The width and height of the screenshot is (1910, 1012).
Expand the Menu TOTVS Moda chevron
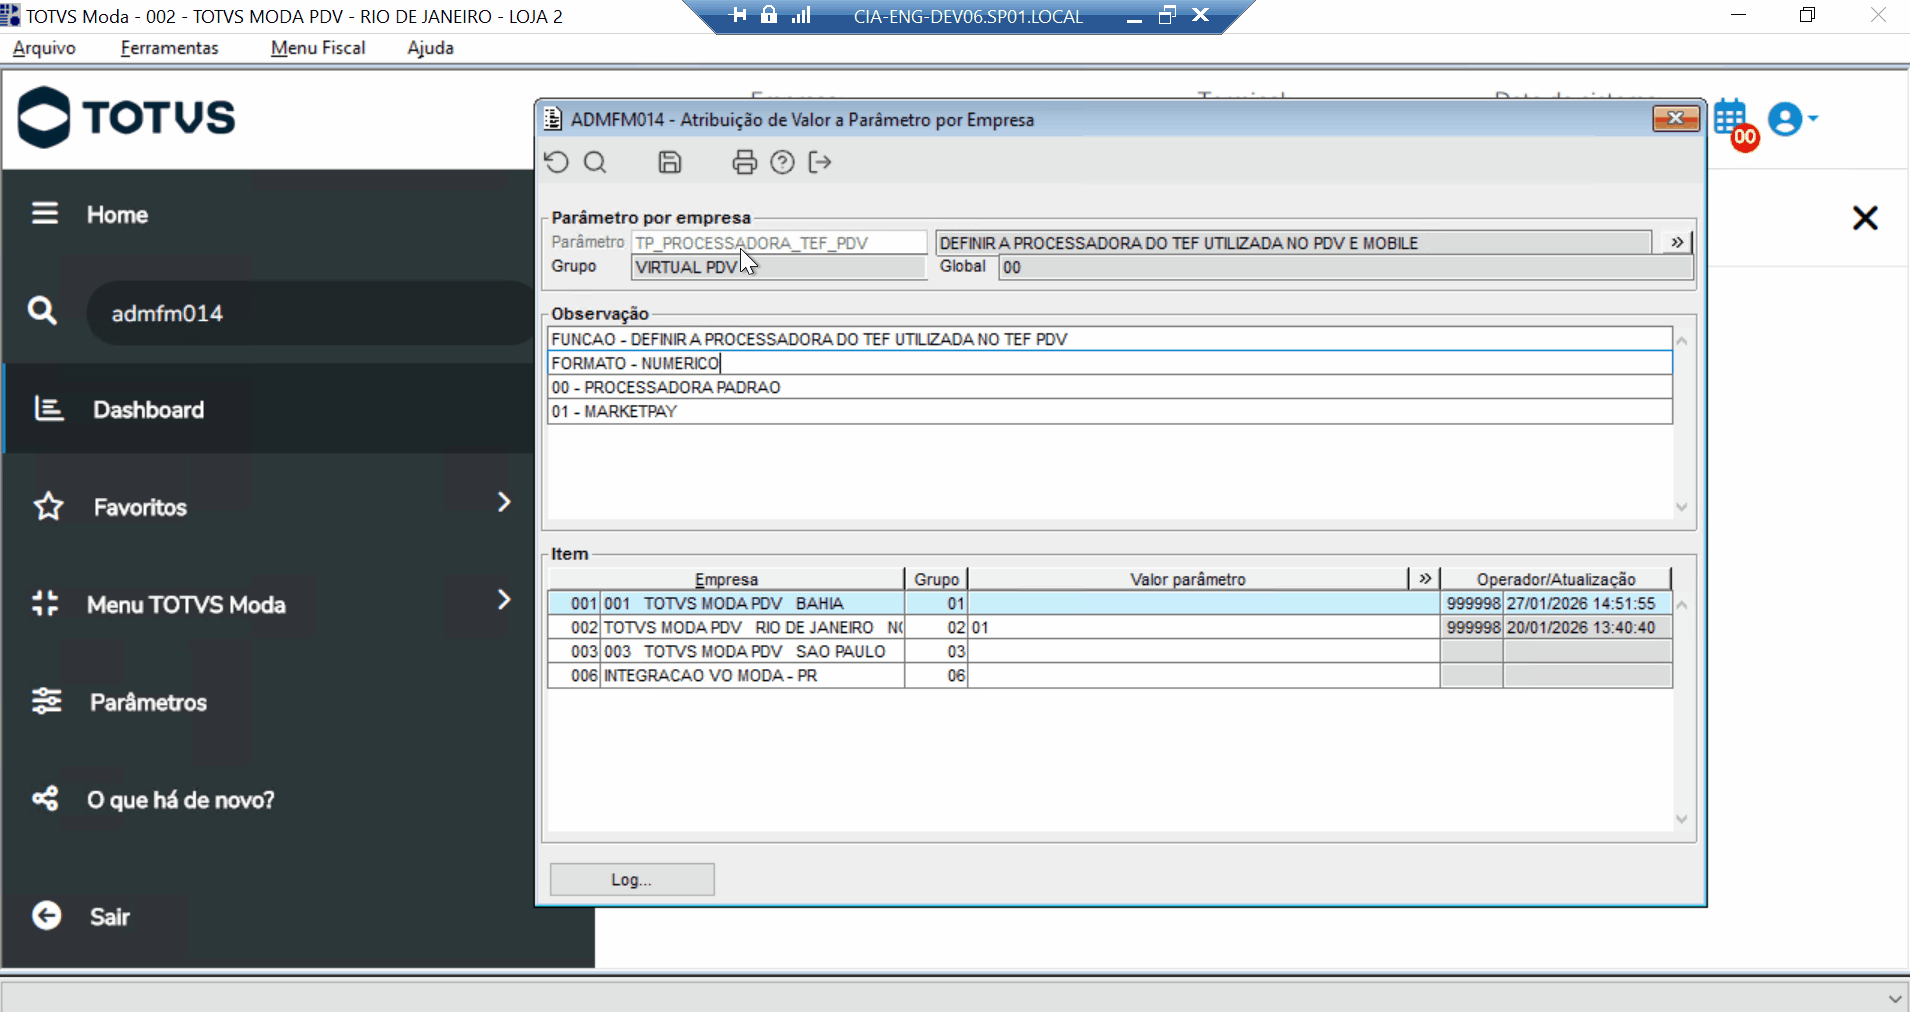(504, 599)
